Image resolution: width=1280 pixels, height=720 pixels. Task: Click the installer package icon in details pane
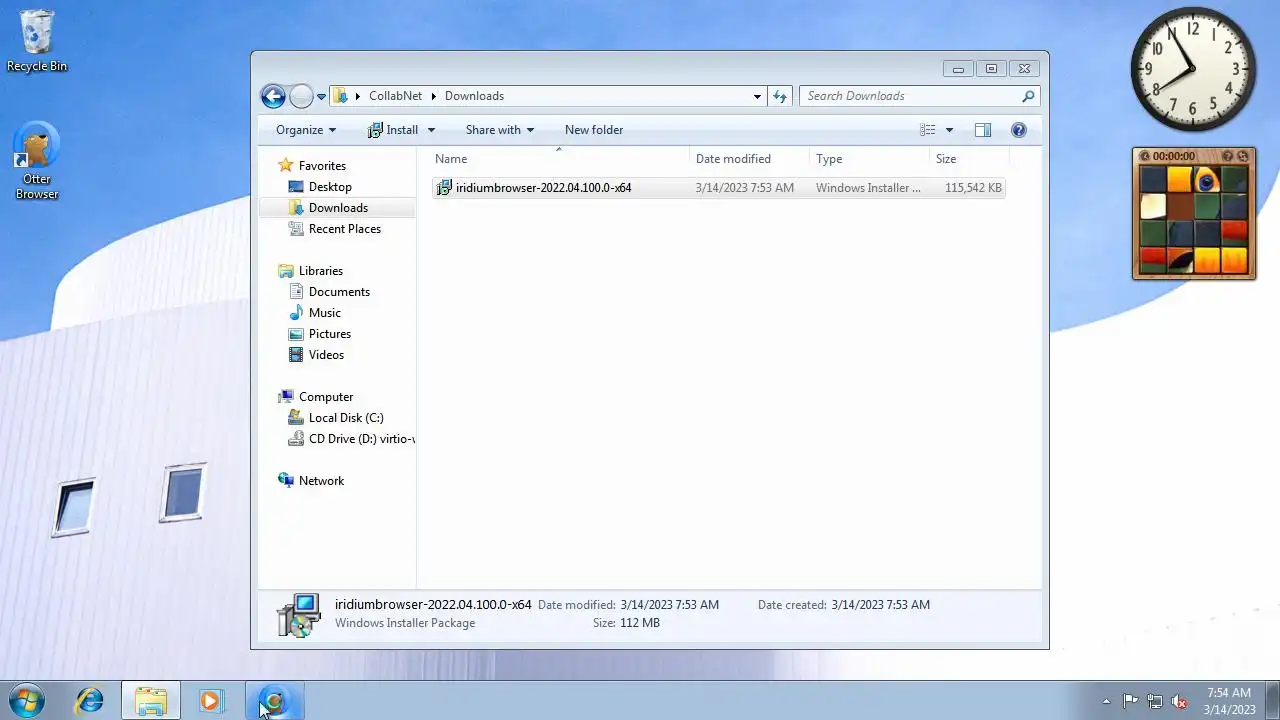click(x=299, y=614)
